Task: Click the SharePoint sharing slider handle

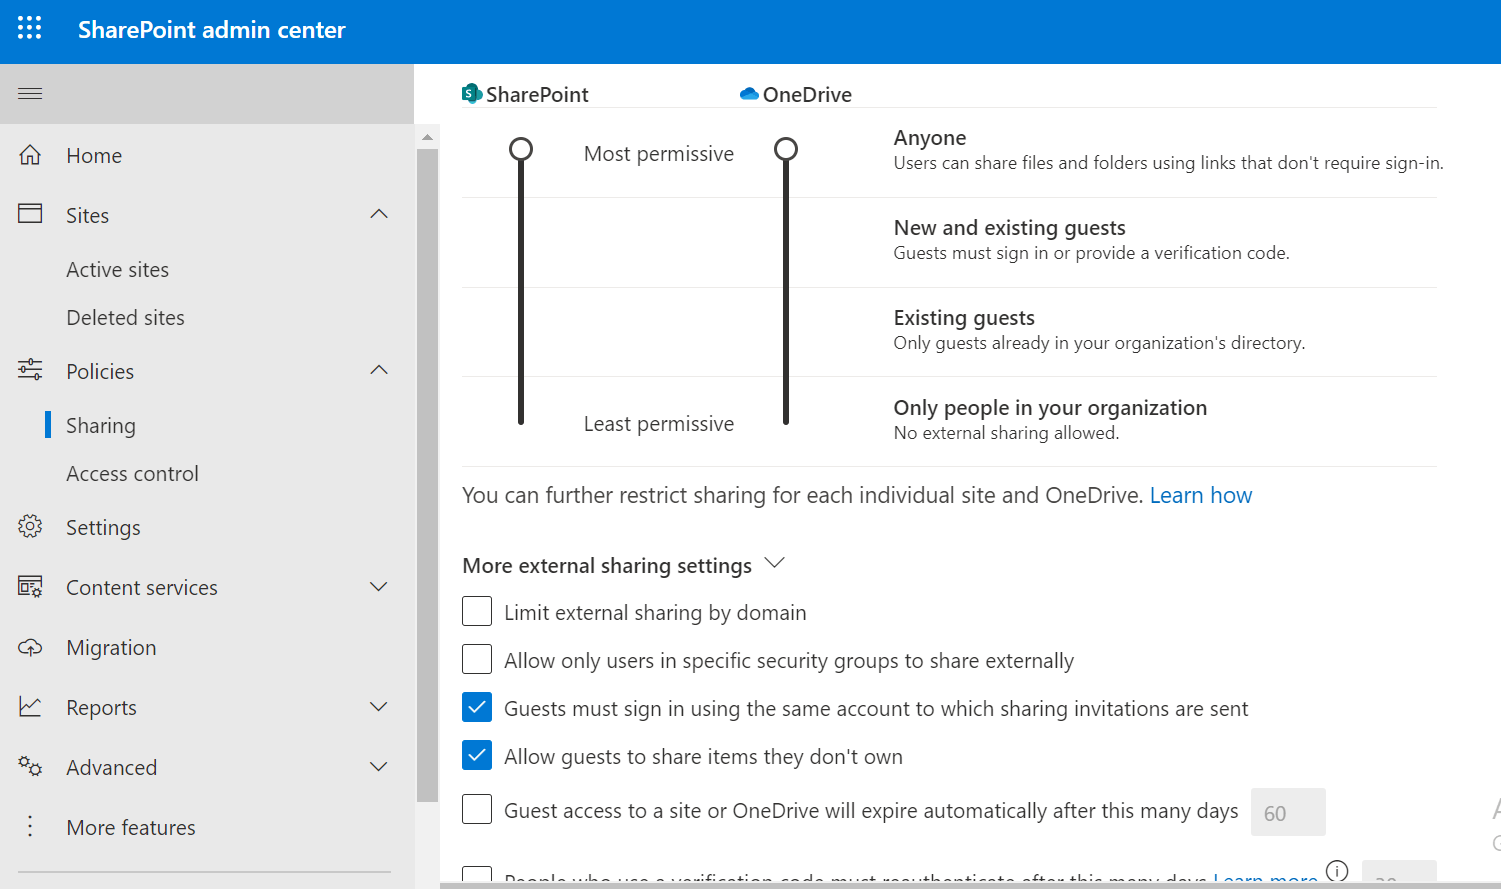Action: tap(521, 149)
